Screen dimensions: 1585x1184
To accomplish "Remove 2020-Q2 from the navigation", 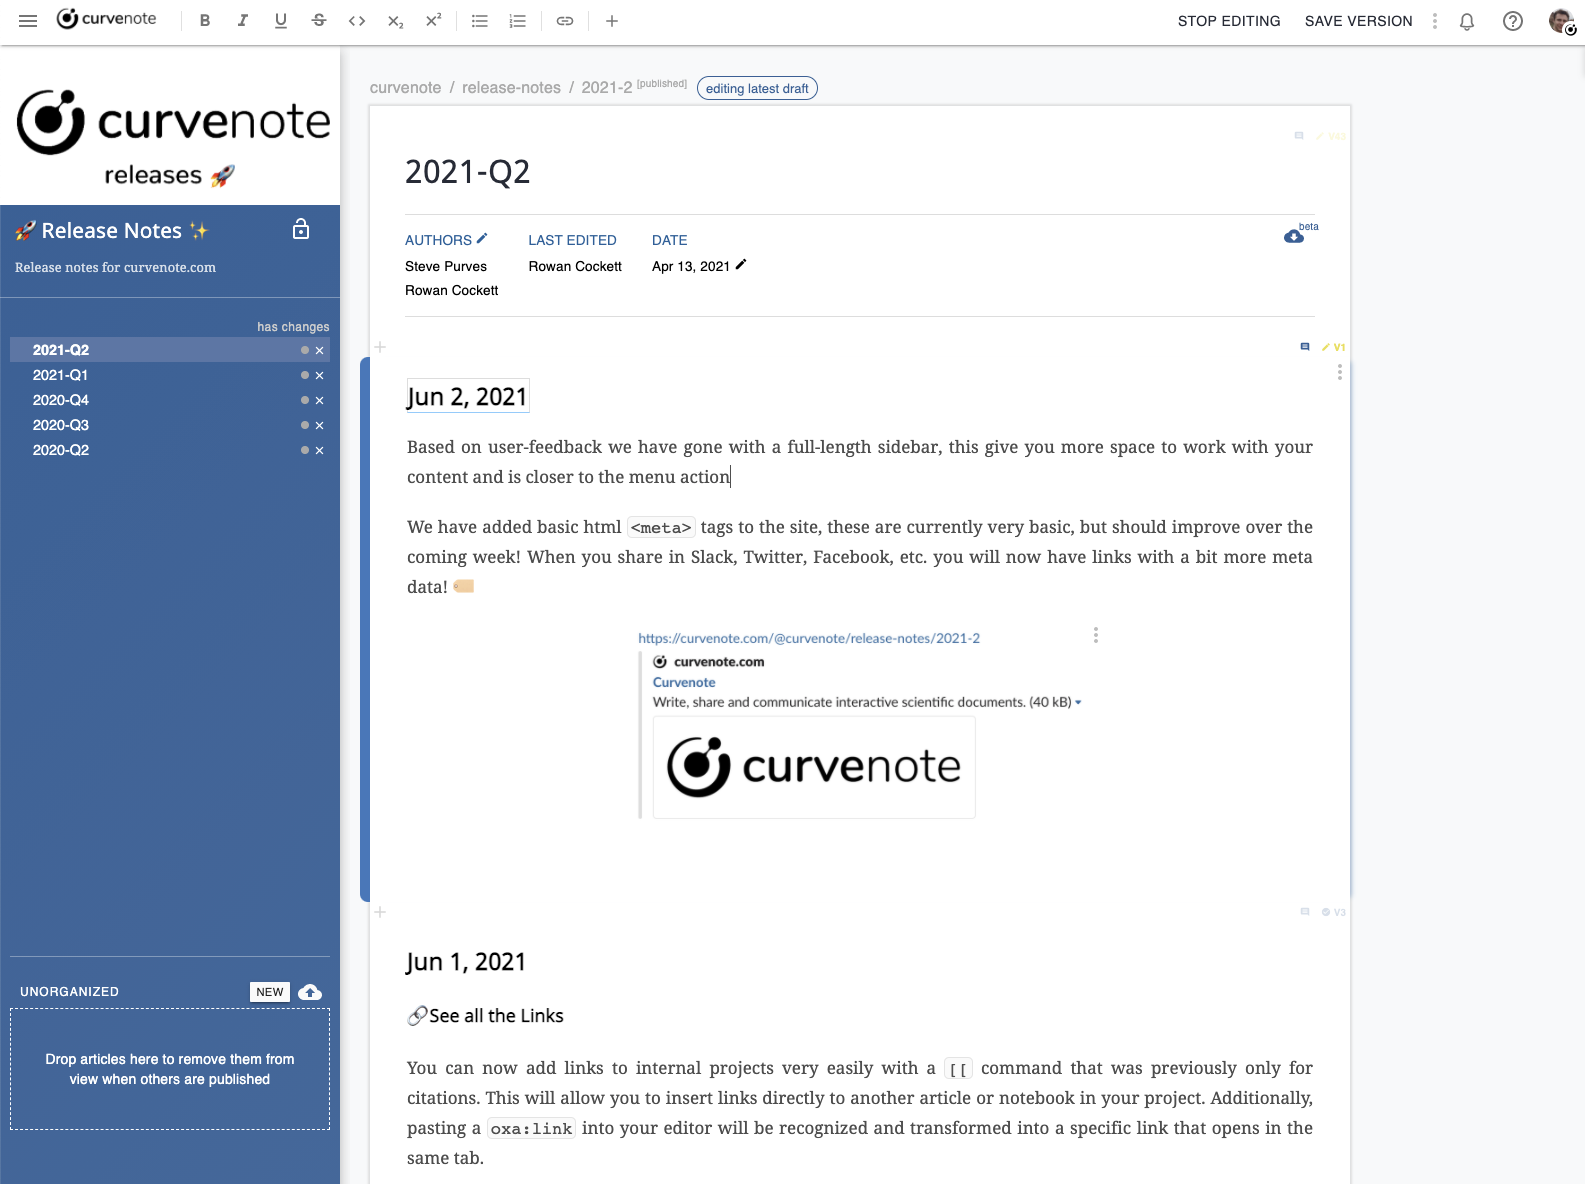I will point(320,451).
